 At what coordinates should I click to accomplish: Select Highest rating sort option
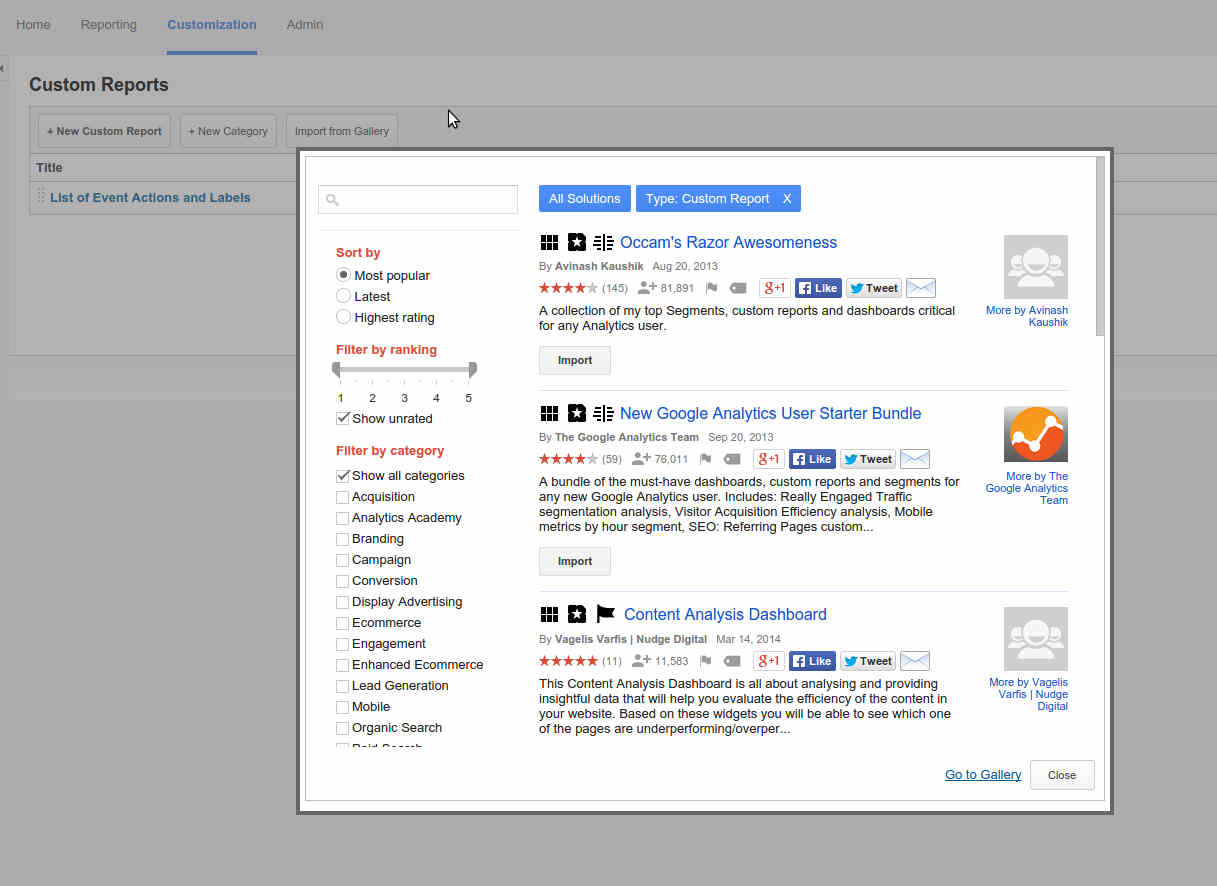pyautogui.click(x=343, y=317)
